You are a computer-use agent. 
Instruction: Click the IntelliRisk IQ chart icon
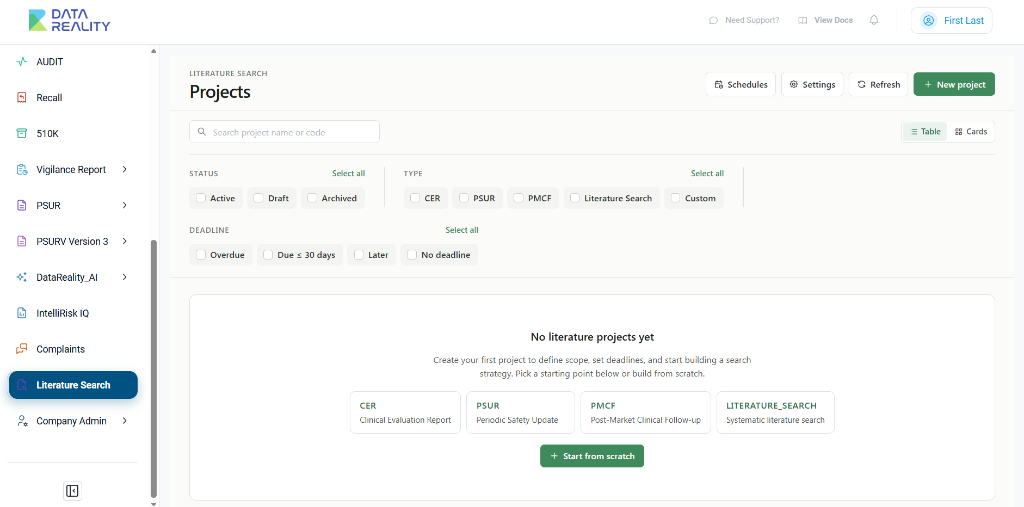point(22,313)
